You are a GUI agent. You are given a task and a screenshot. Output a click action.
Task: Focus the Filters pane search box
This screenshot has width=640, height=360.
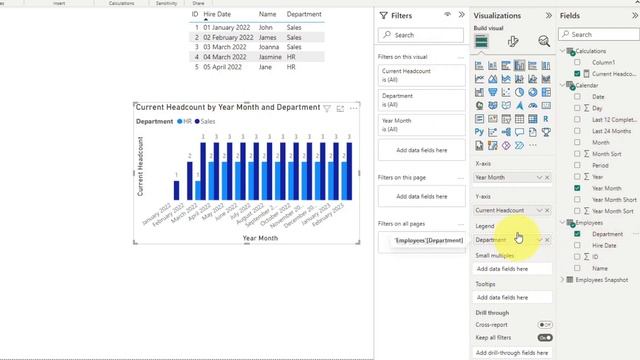coord(421,35)
